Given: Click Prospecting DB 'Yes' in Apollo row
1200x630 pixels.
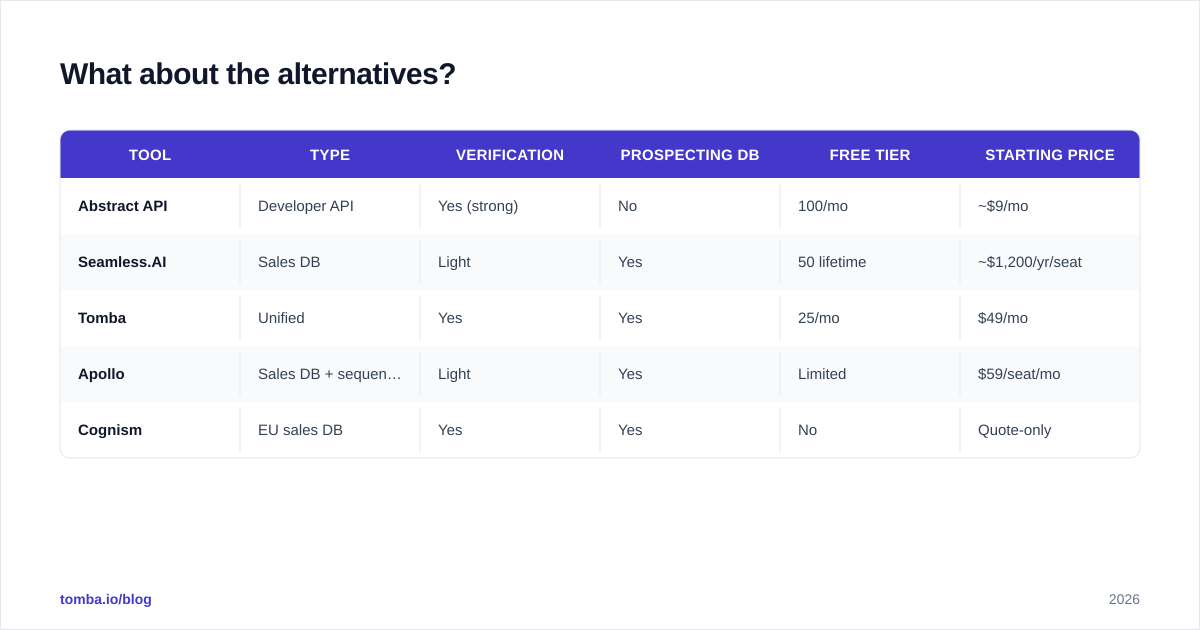Looking at the screenshot, I should [x=690, y=374].
